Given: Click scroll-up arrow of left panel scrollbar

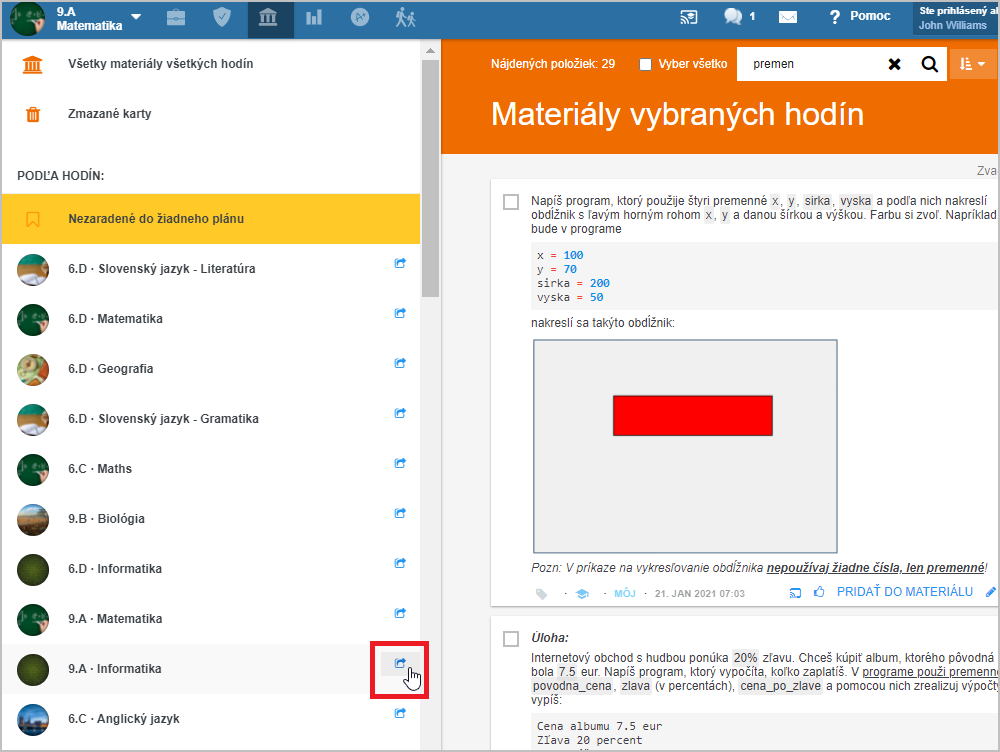Looking at the screenshot, I should 430,50.
